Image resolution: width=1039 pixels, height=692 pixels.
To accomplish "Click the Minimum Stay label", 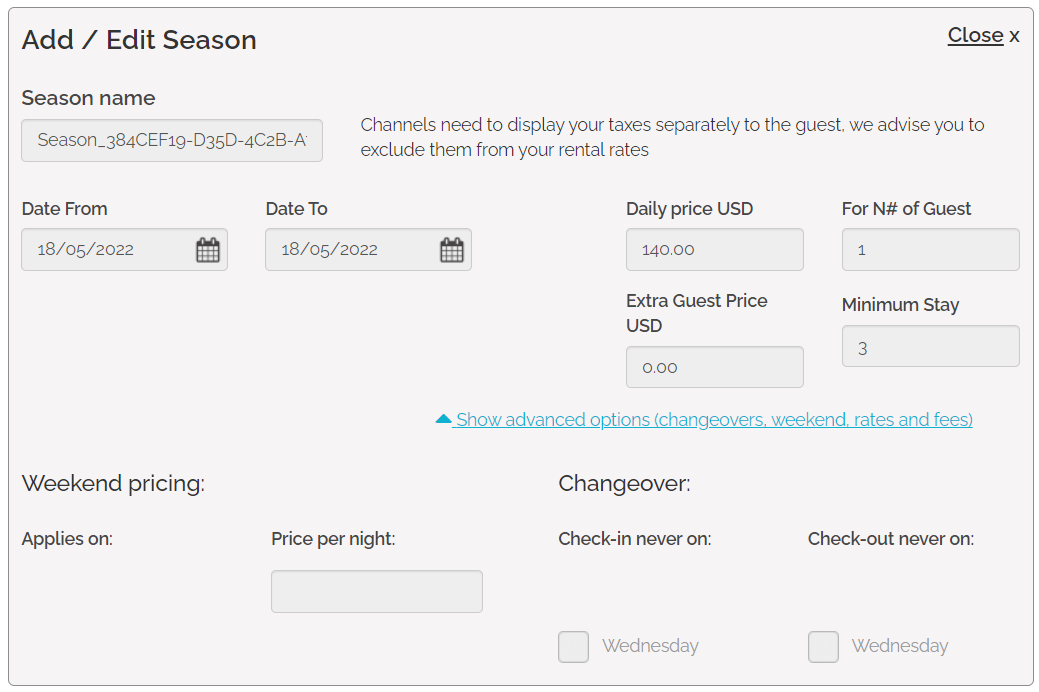I will click(900, 305).
